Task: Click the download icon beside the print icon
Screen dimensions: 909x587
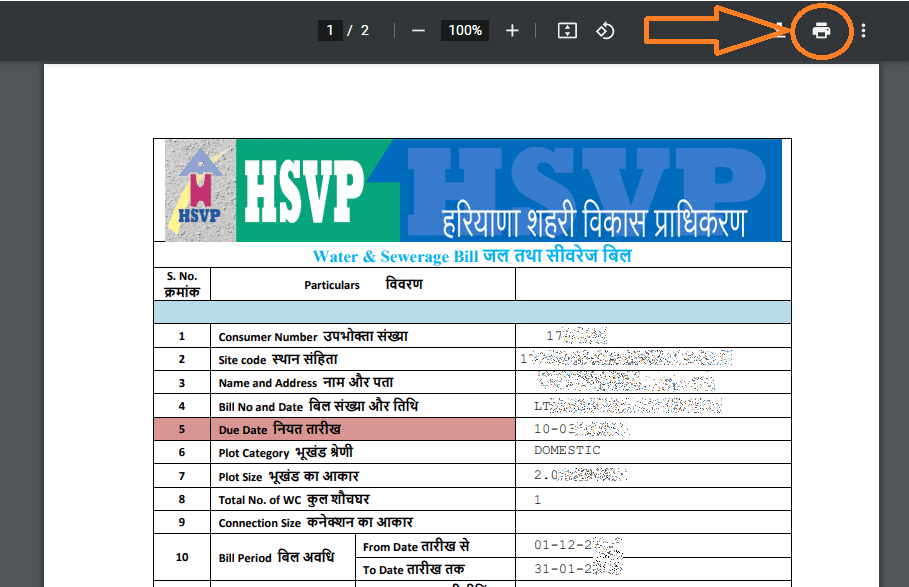Action: pyautogui.click(x=777, y=30)
